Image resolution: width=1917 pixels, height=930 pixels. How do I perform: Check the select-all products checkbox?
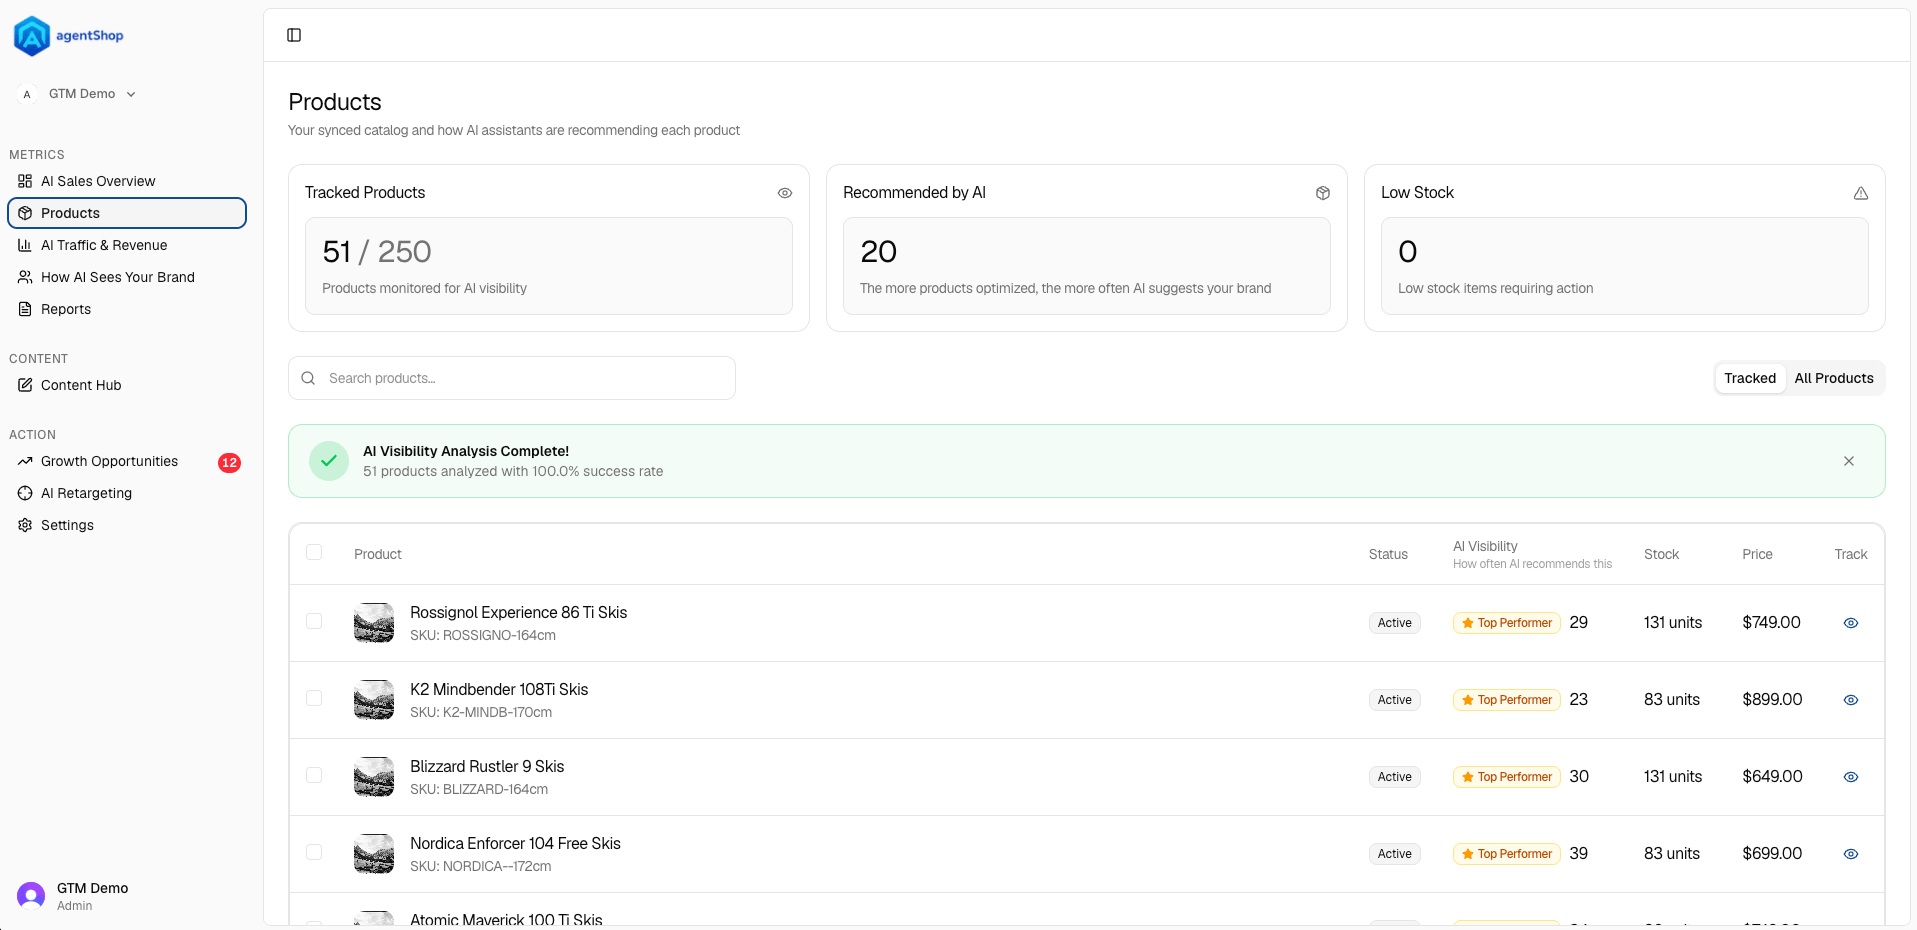pyautogui.click(x=314, y=552)
